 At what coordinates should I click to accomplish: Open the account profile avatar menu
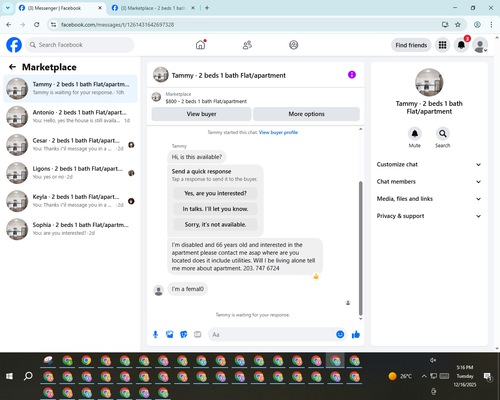pos(480,45)
